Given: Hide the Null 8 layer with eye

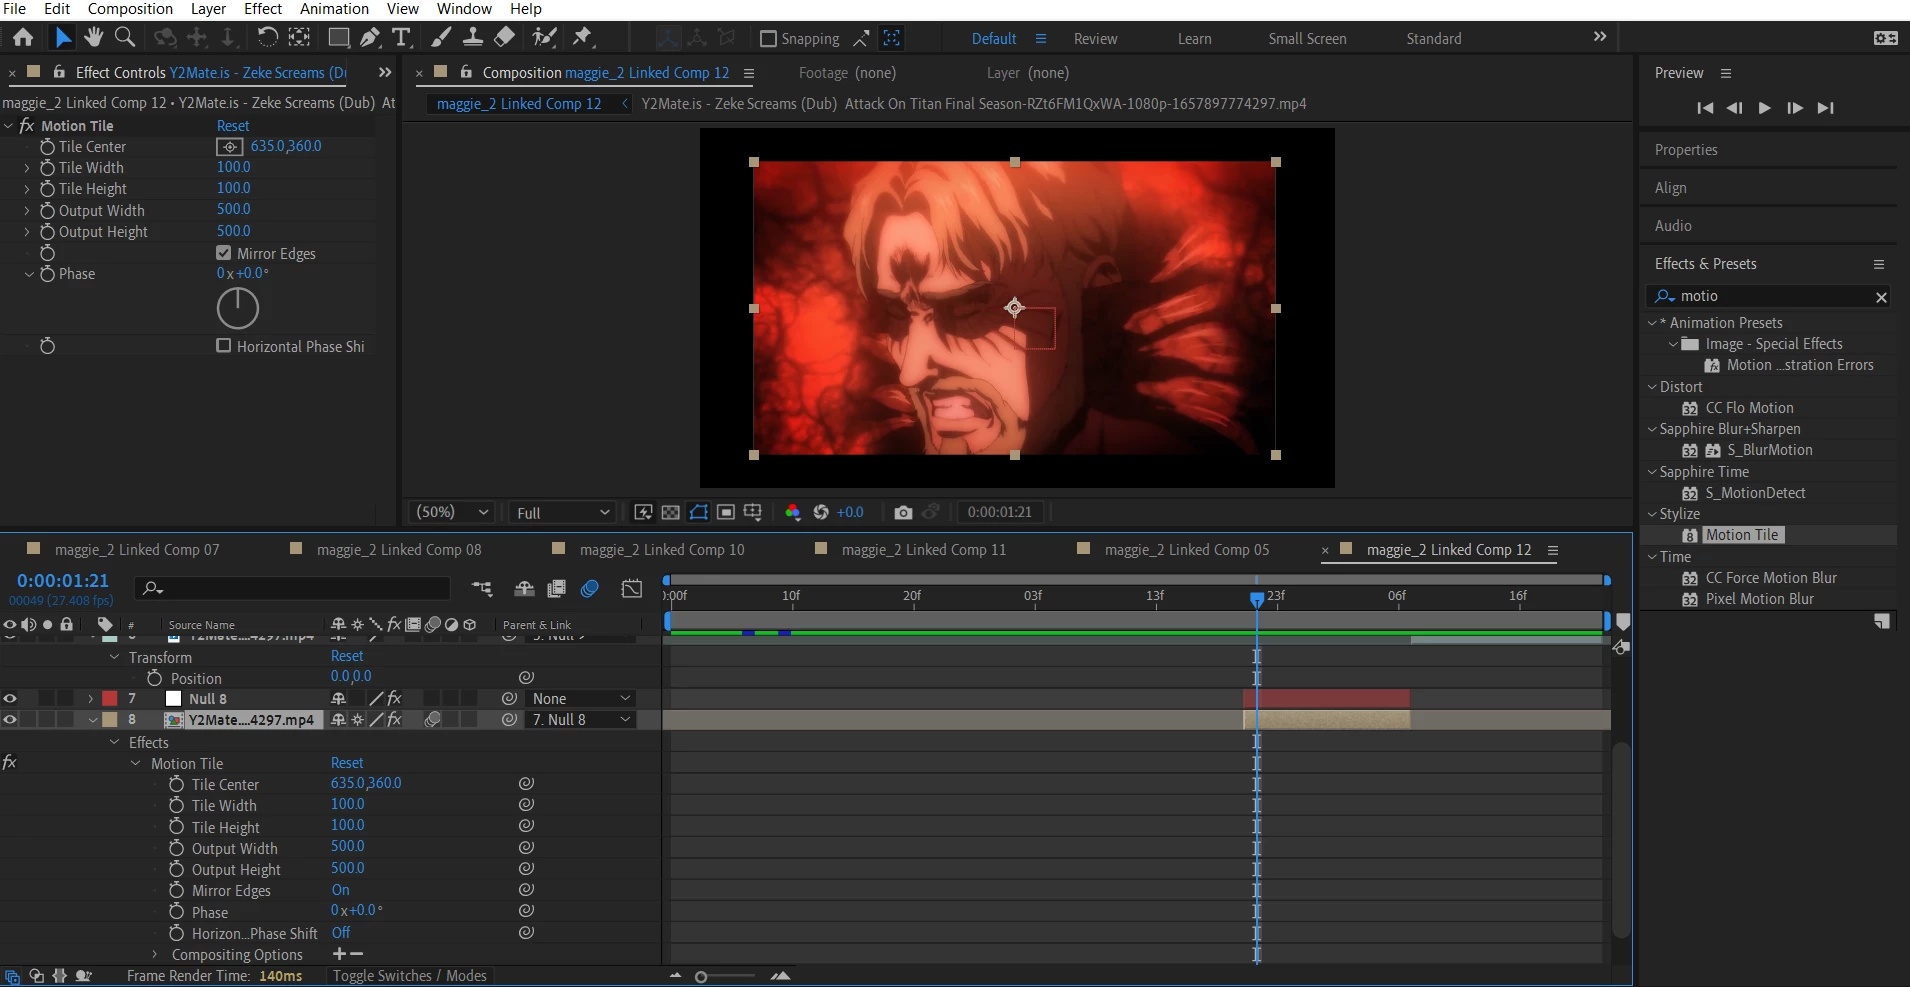Looking at the screenshot, I should (x=10, y=699).
